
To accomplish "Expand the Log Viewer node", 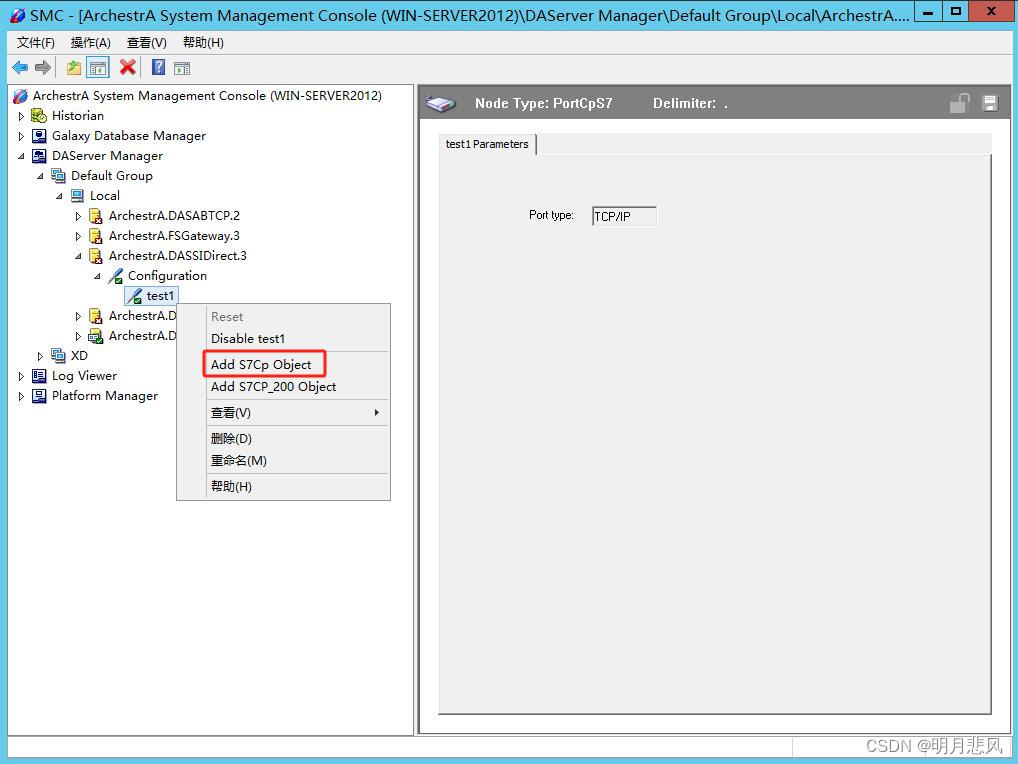I will 21,376.
